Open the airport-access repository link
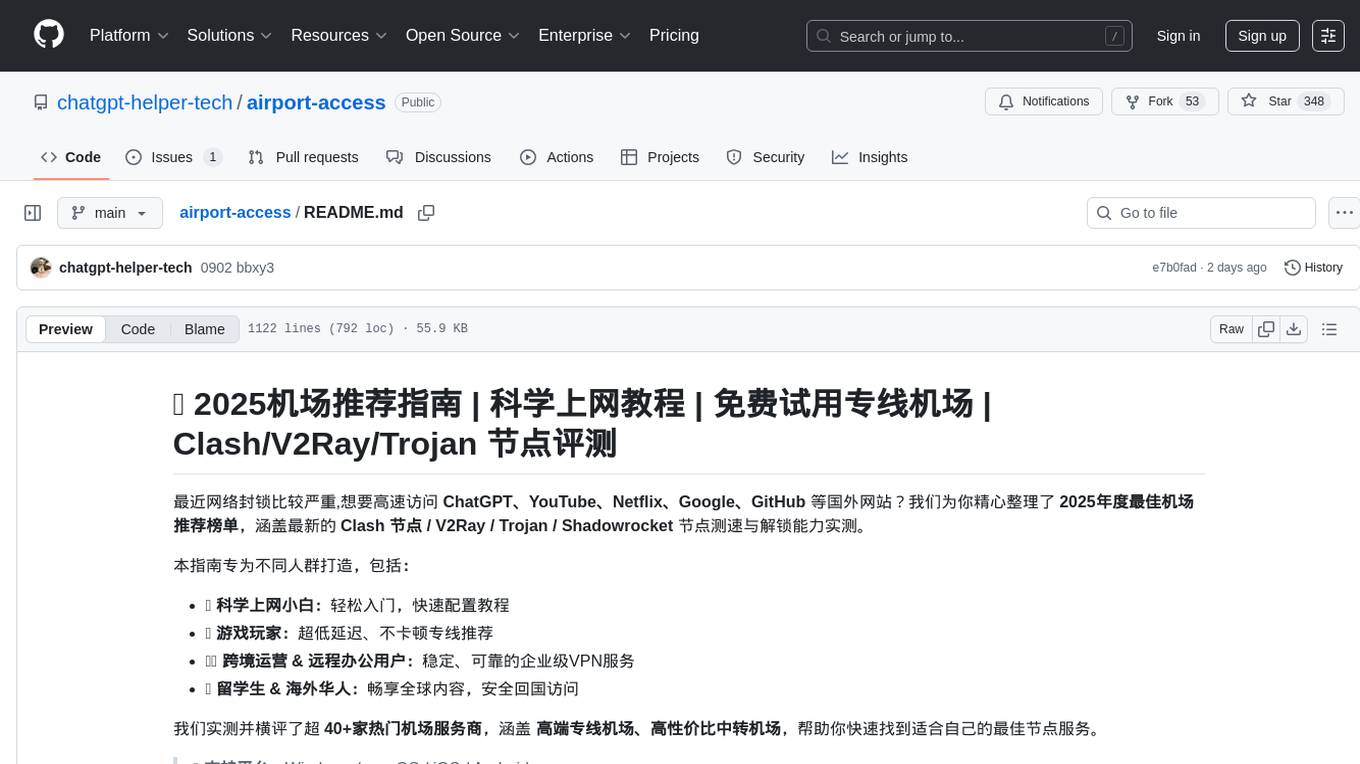 pyautogui.click(x=316, y=102)
